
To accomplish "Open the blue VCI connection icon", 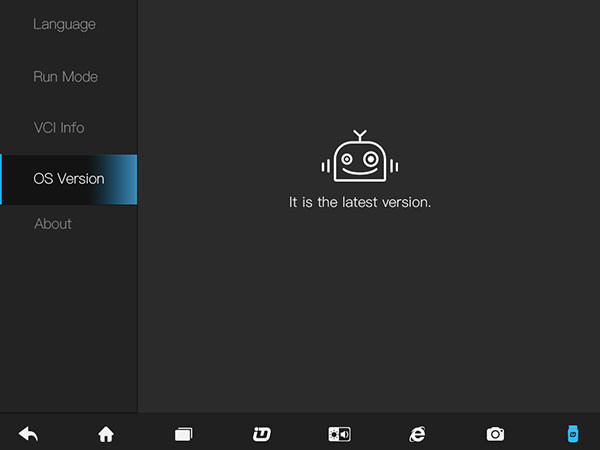I will [x=573, y=434].
